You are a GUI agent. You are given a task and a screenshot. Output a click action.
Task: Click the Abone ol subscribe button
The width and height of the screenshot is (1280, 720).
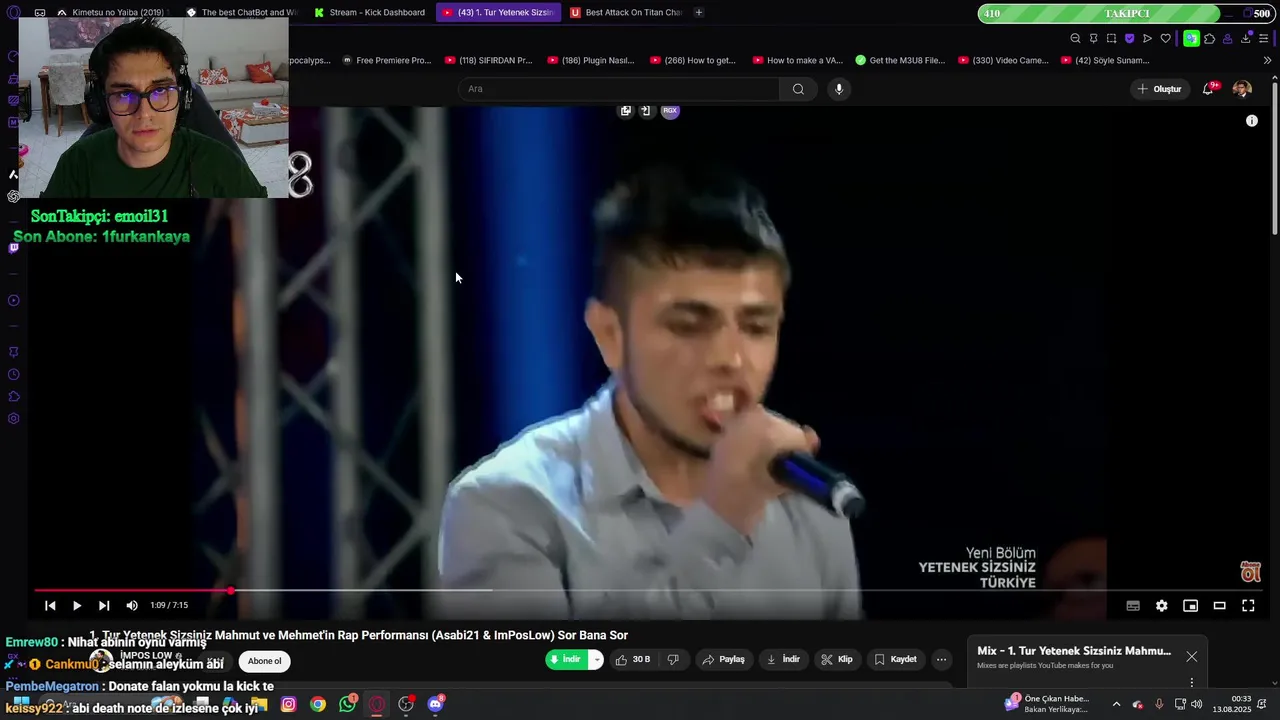point(264,660)
